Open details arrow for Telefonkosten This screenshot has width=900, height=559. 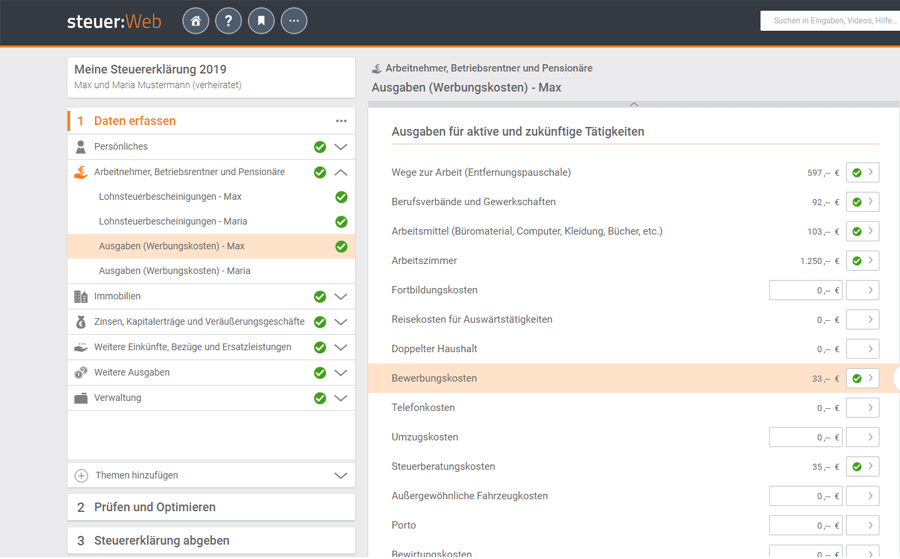click(x=863, y=407)
